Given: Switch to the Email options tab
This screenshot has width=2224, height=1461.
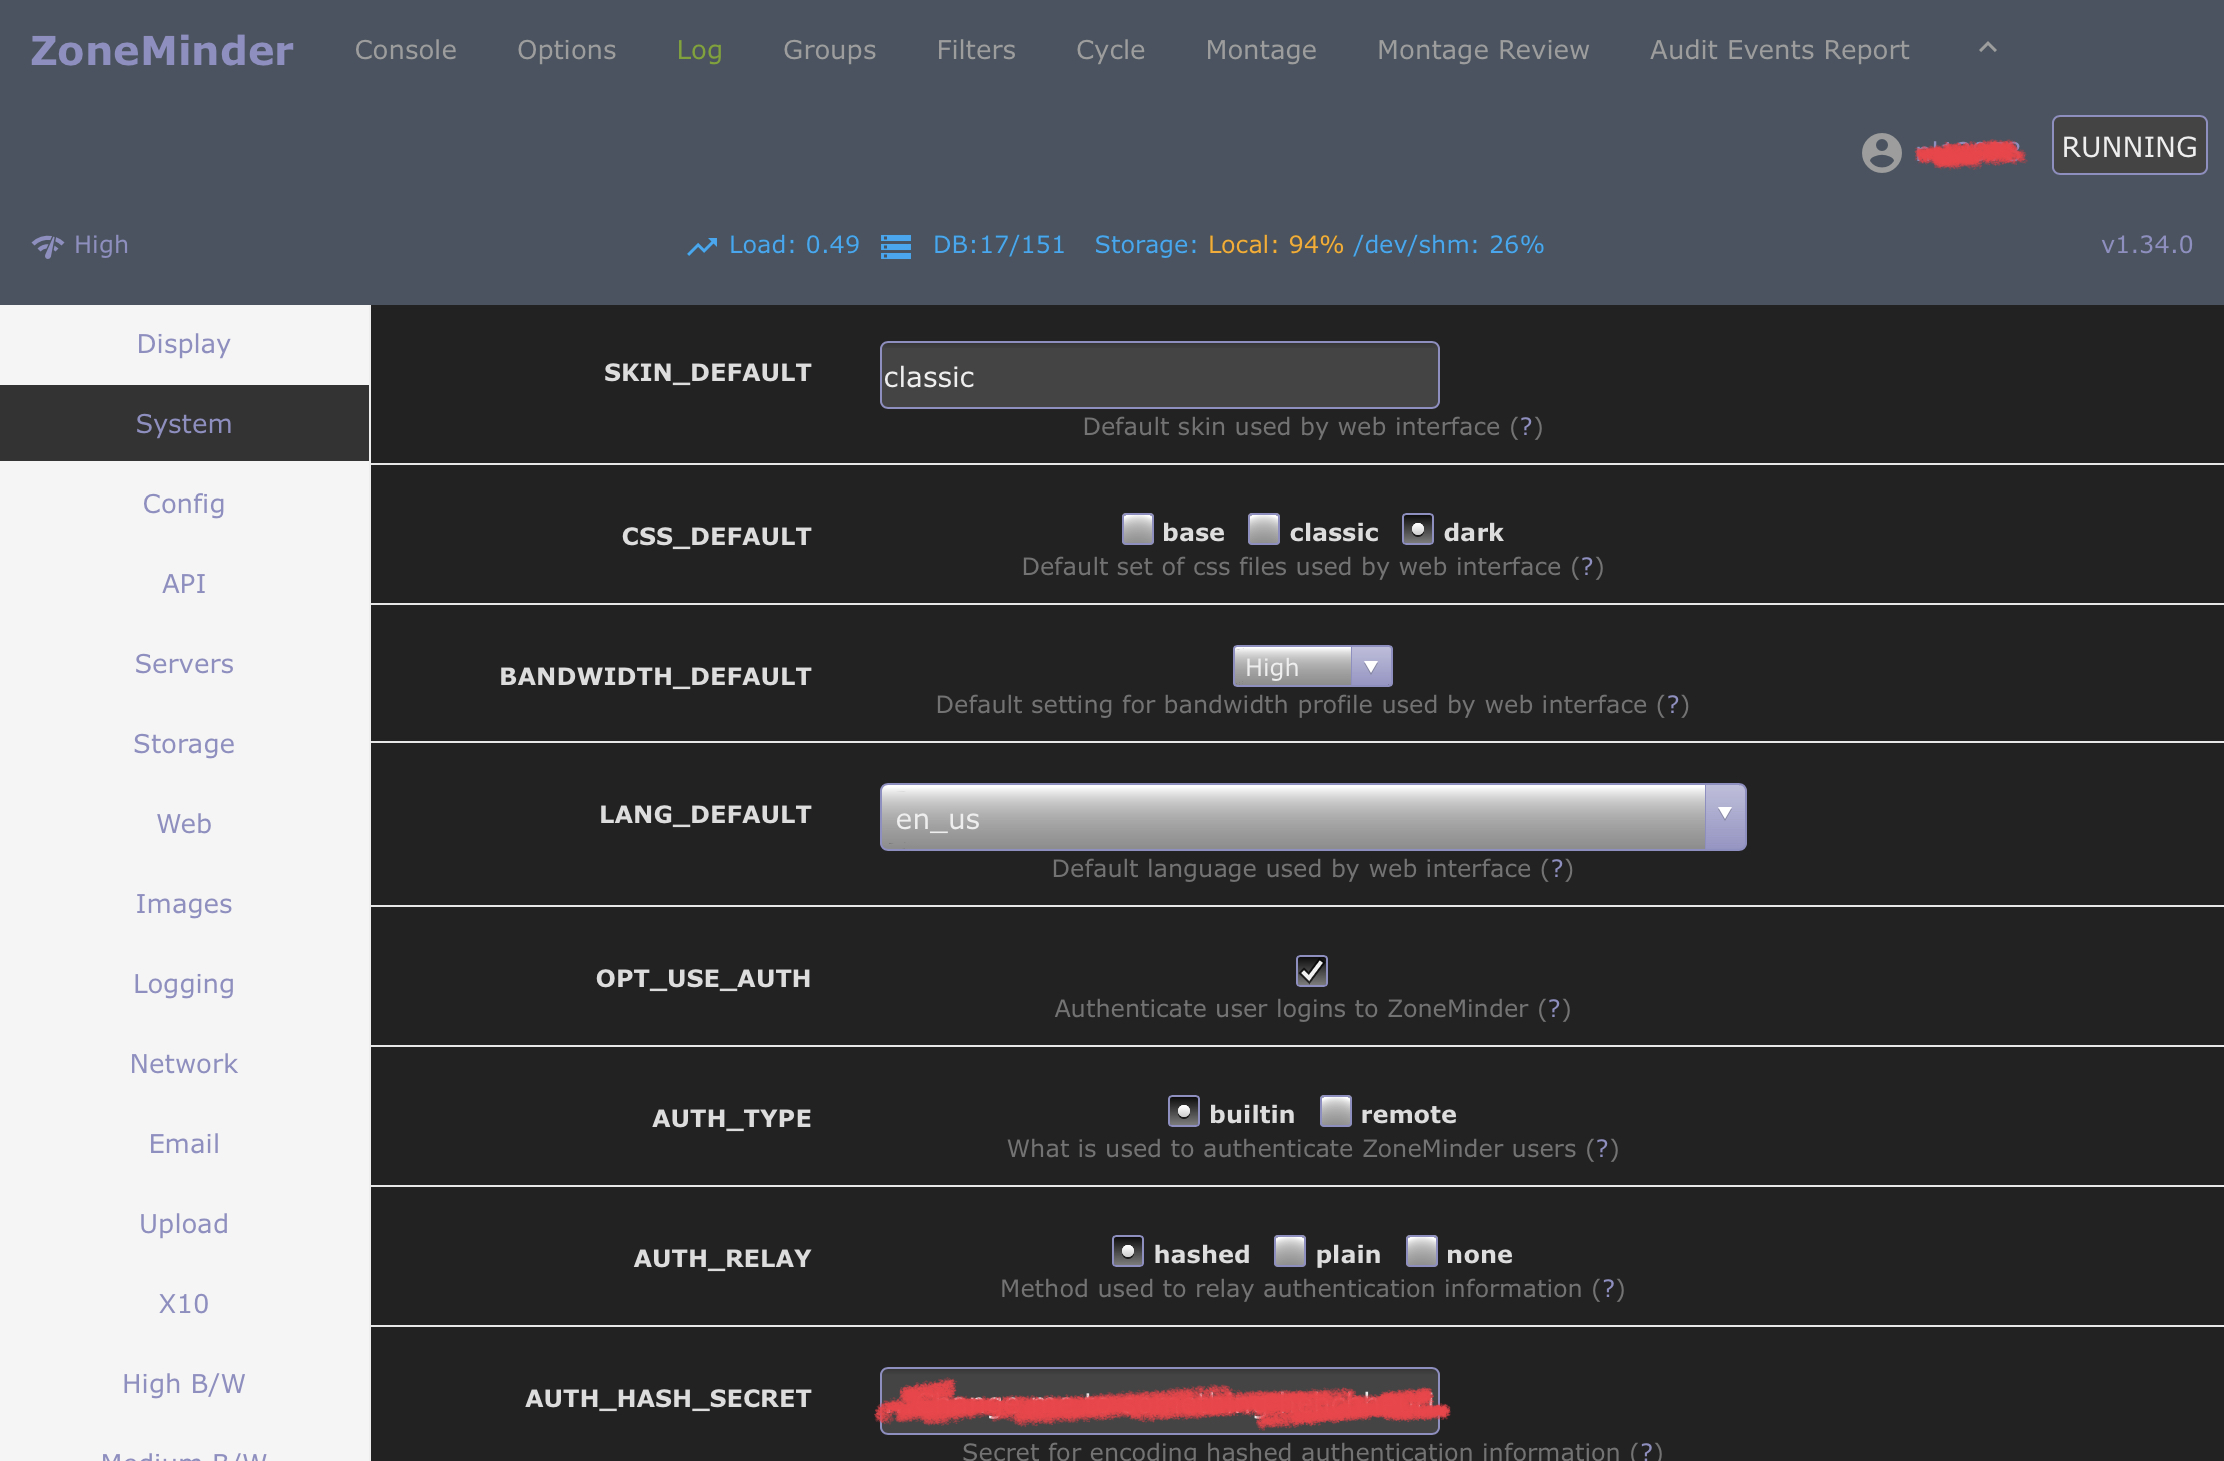Looking at the screenshot, I should coord(184,1144).
